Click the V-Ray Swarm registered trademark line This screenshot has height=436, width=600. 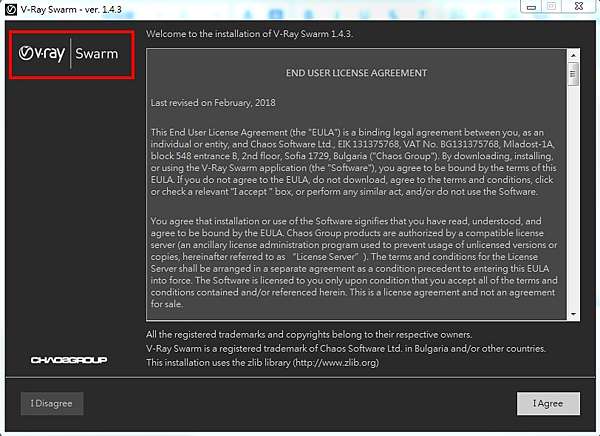(x=346, y=348)
